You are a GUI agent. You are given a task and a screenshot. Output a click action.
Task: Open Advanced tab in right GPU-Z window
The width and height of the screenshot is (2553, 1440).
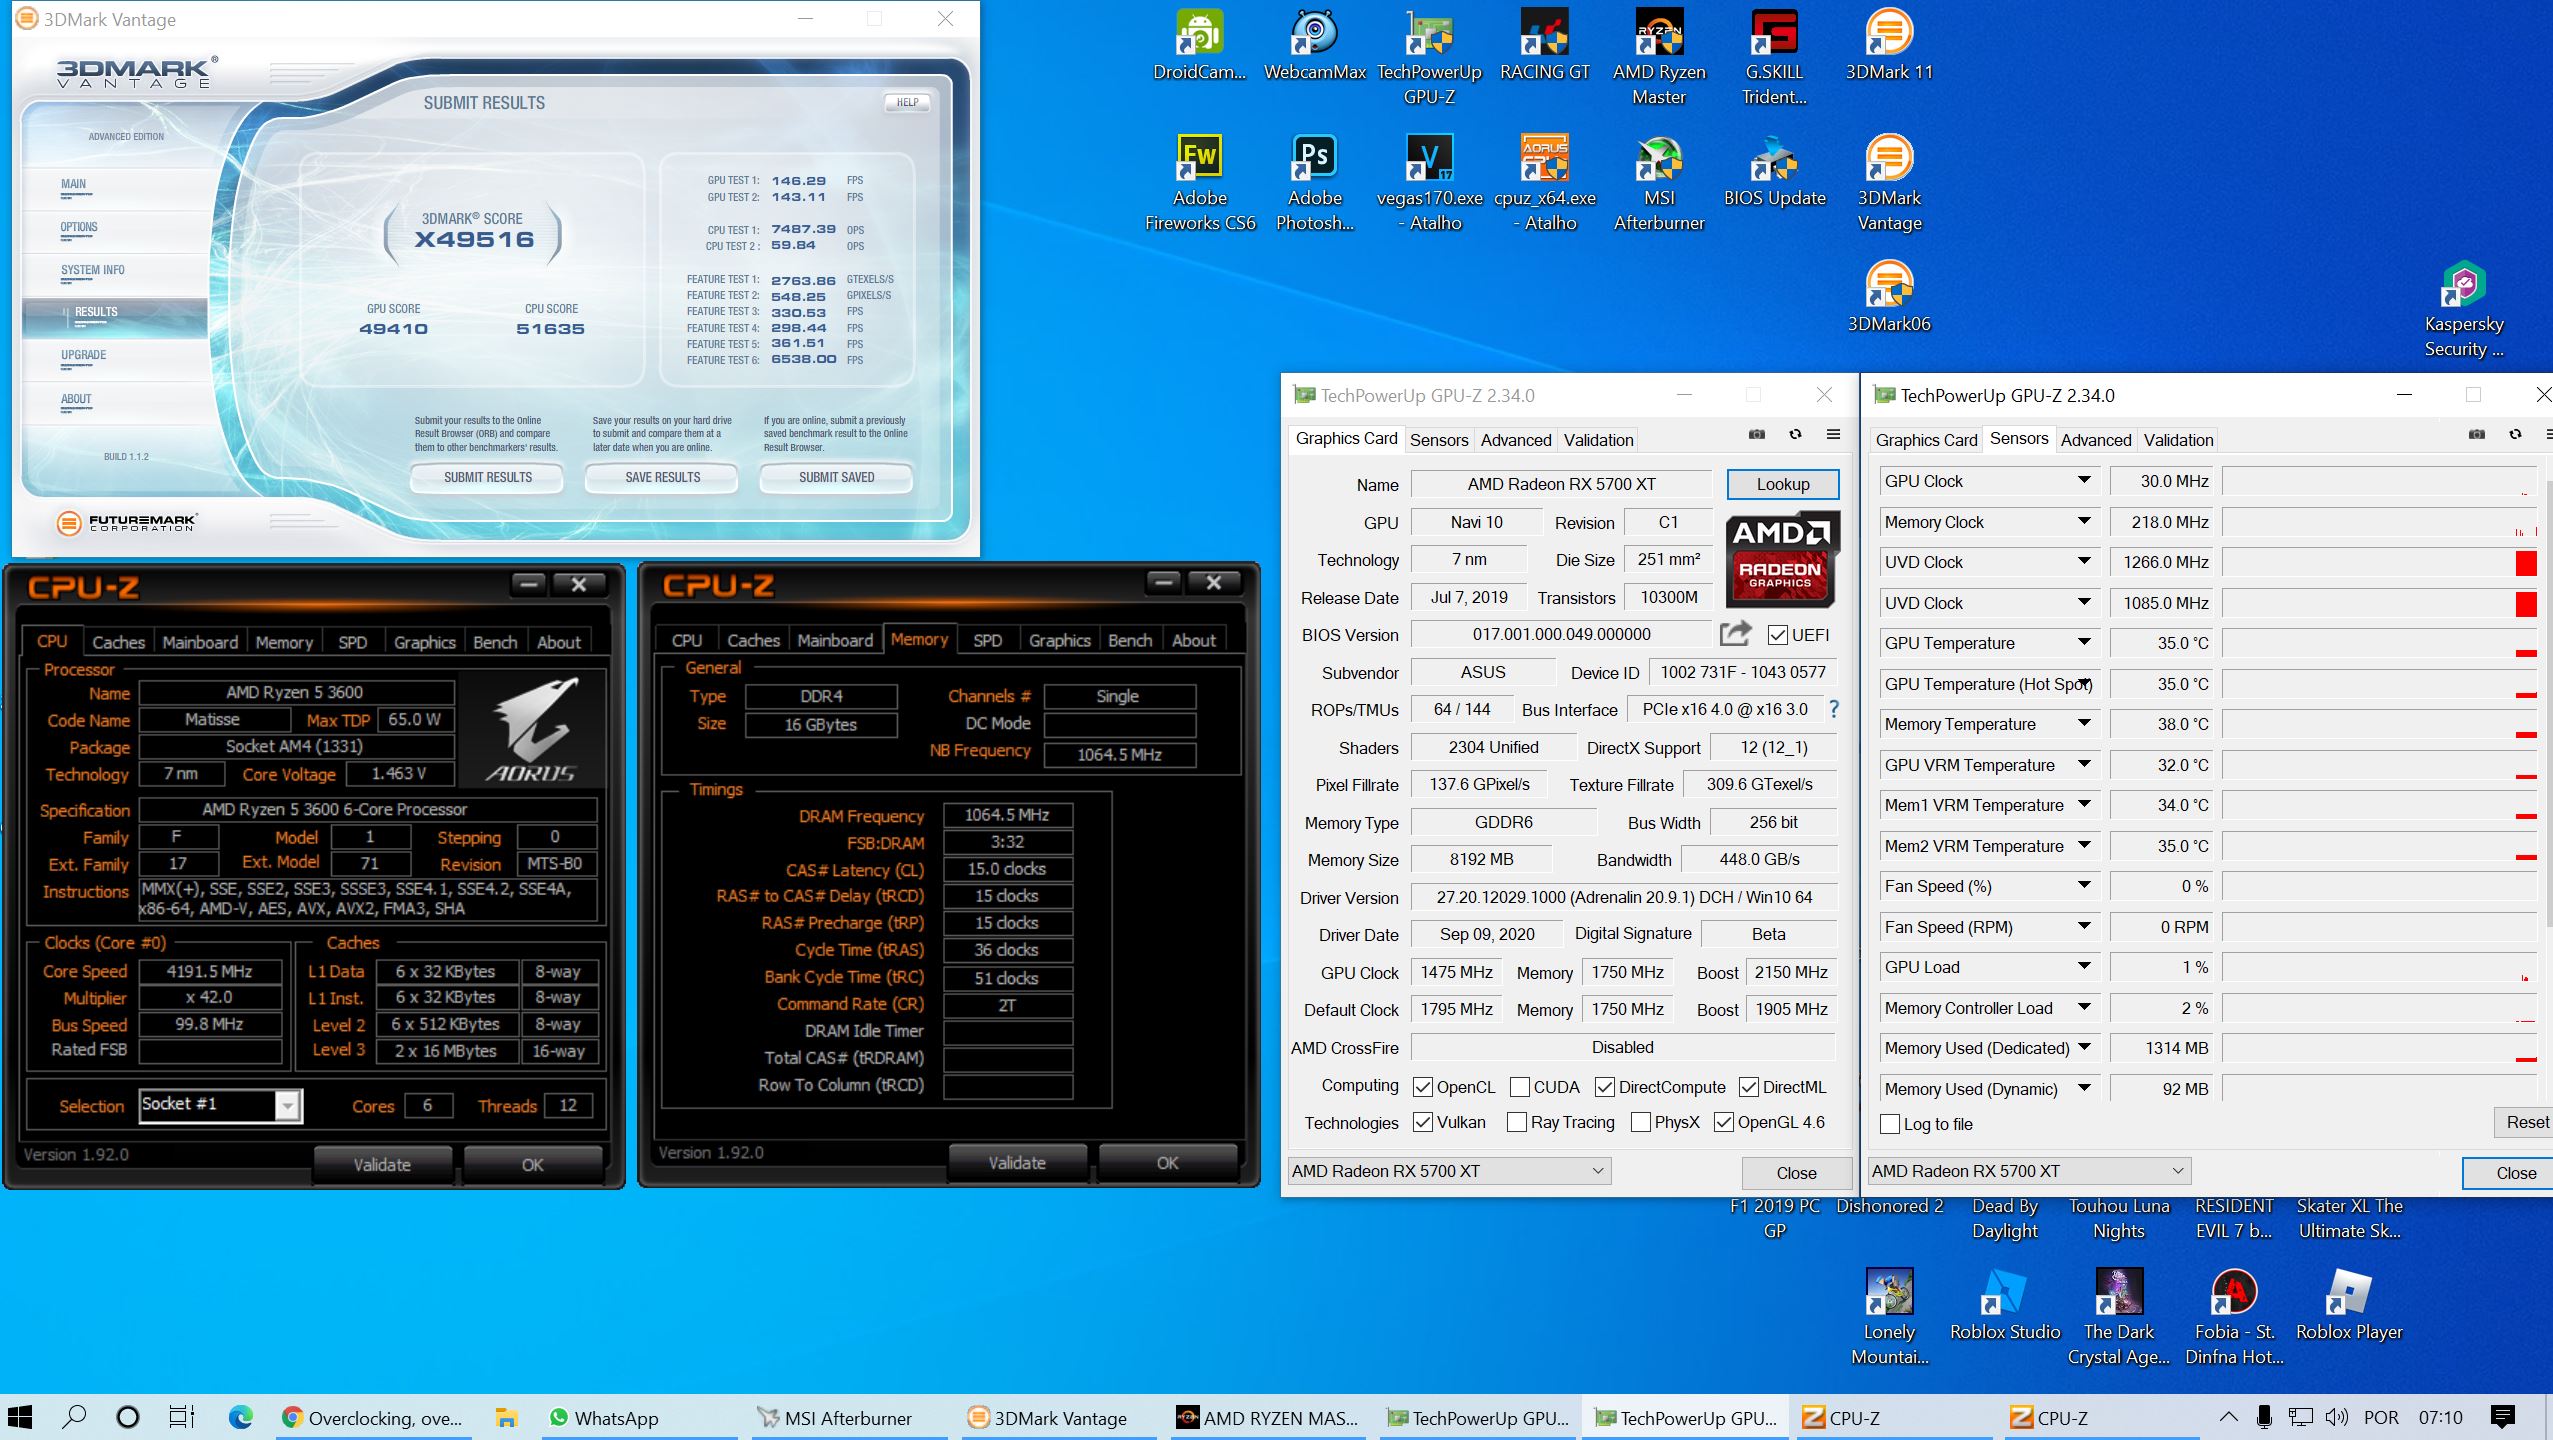click(2096, 440)
